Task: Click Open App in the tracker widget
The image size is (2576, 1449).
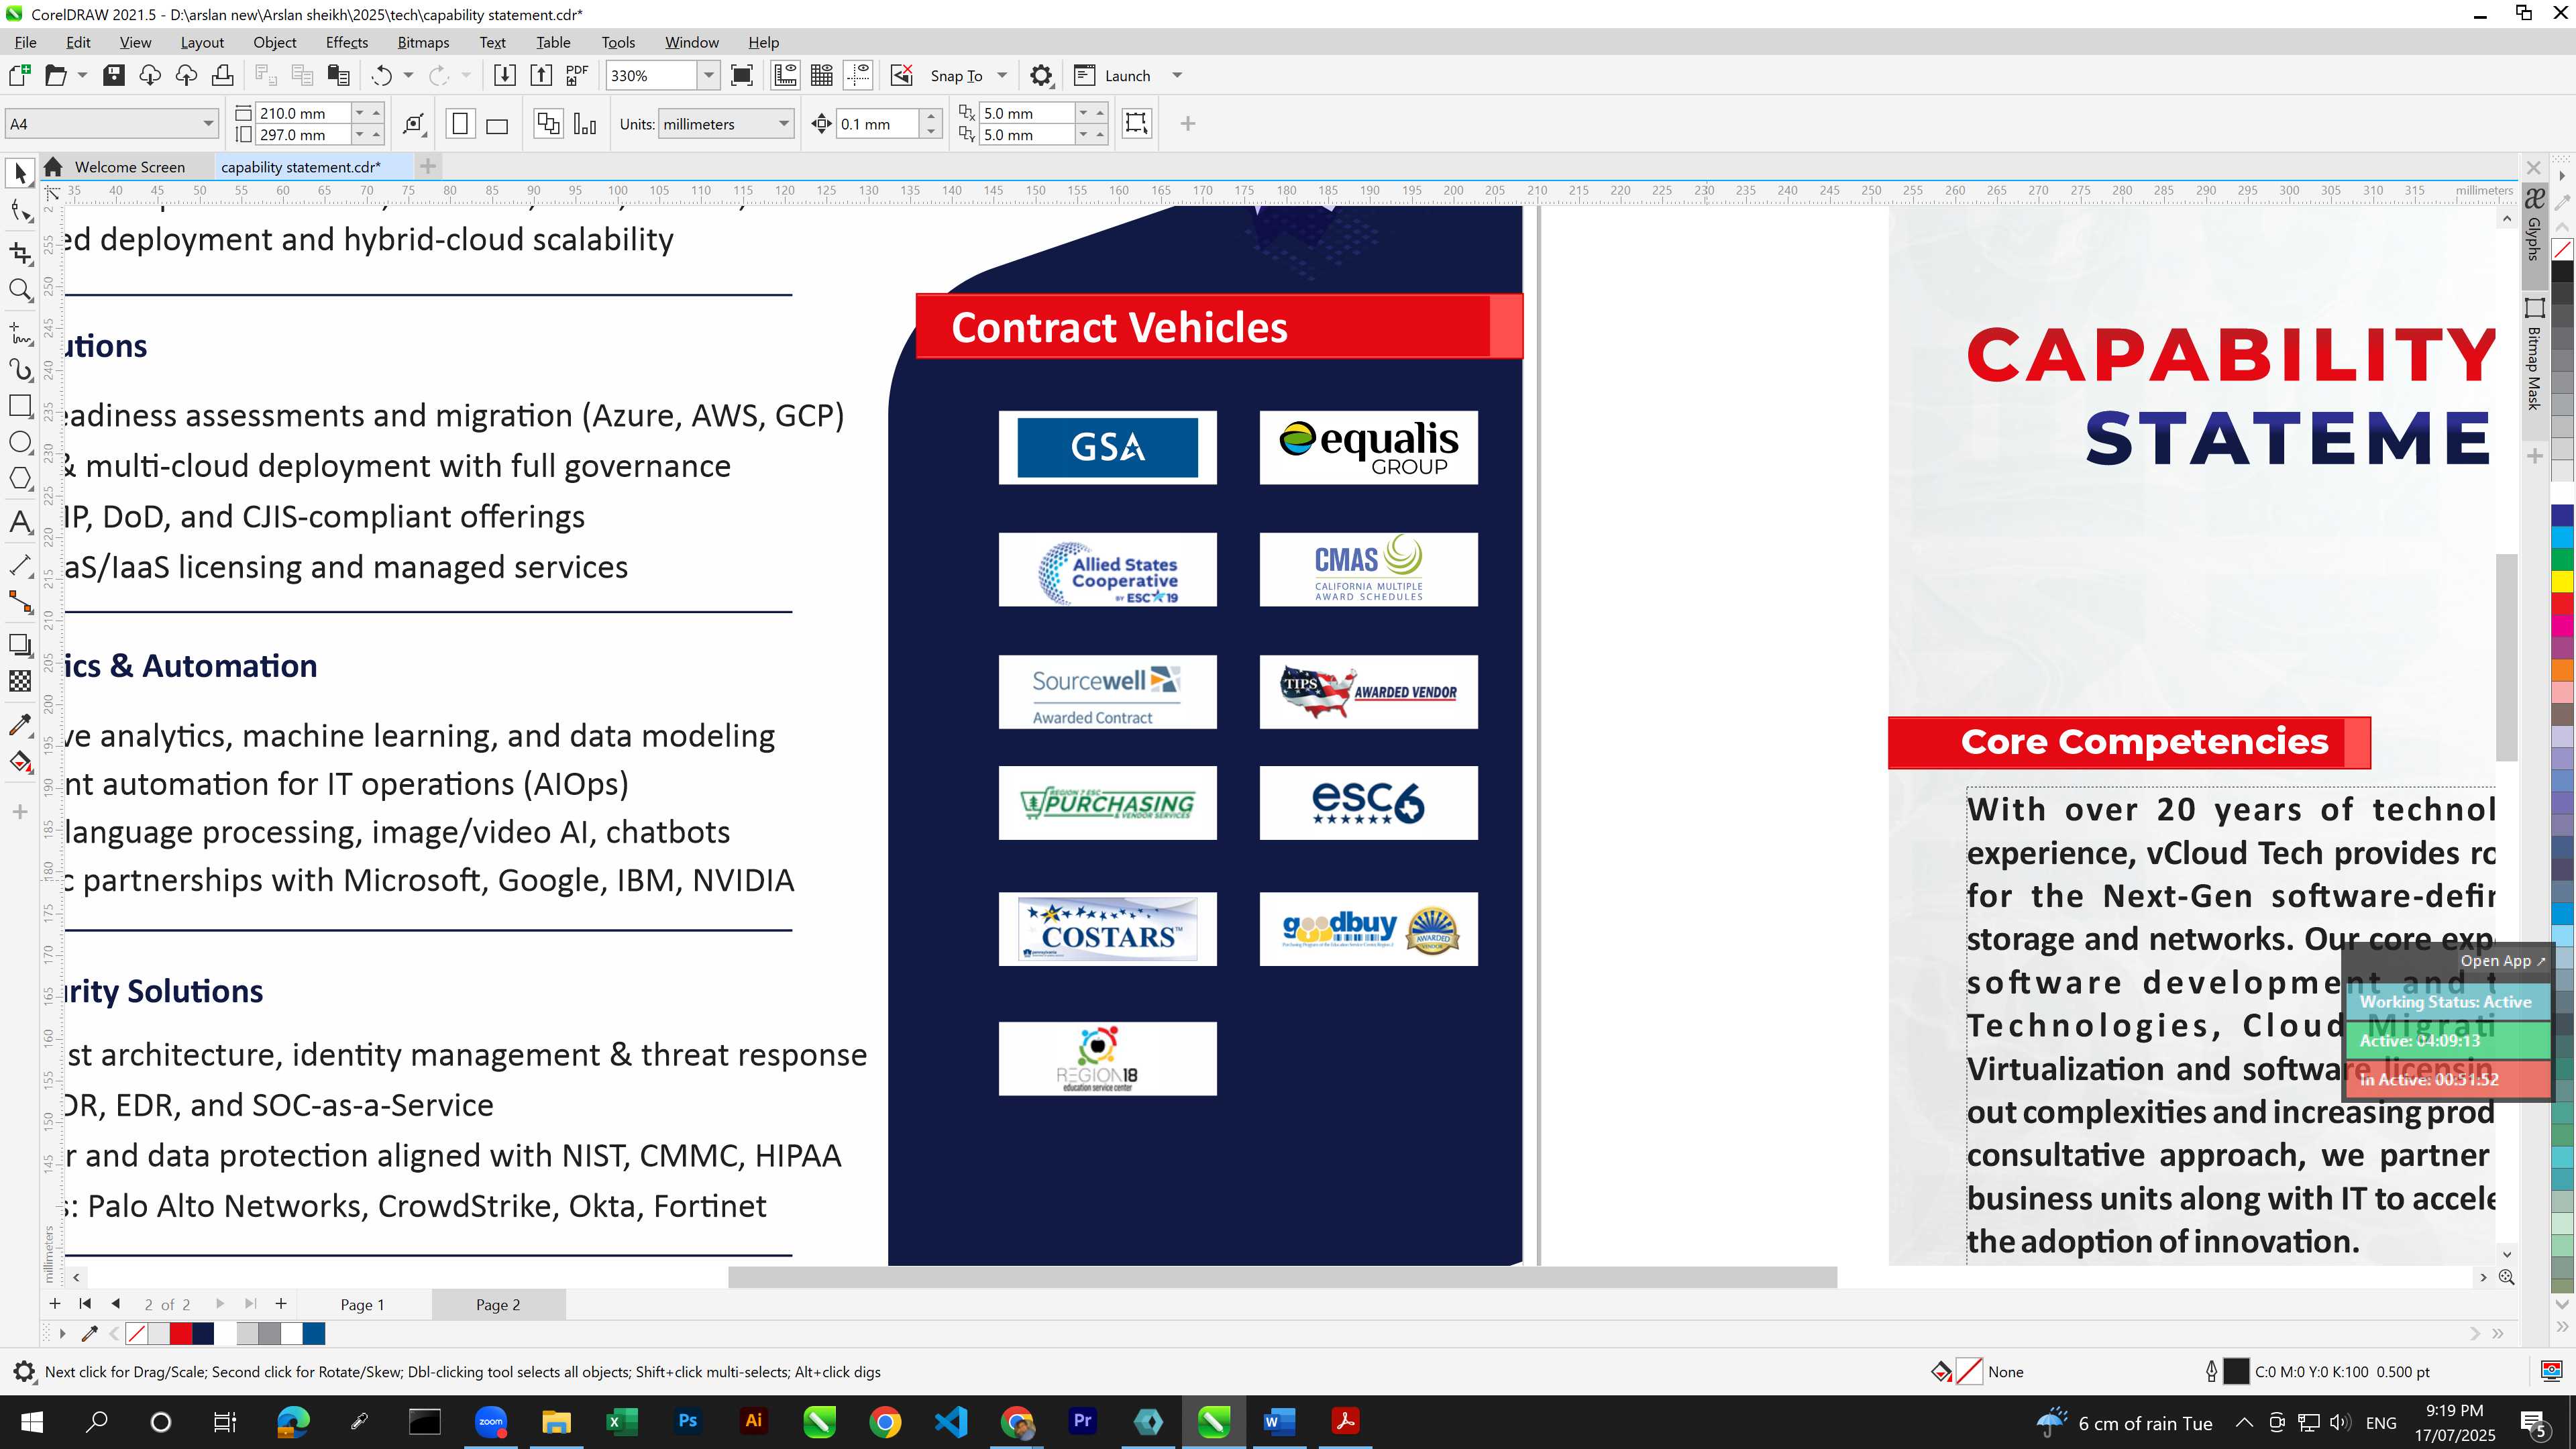Action: [x=2502, y=960]
